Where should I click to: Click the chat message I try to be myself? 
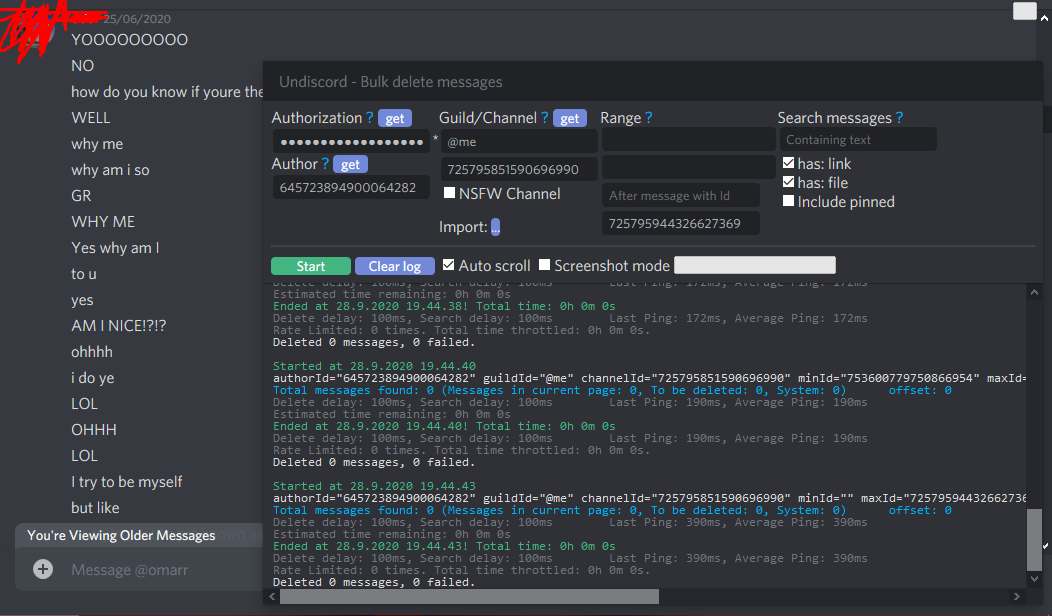127,482
